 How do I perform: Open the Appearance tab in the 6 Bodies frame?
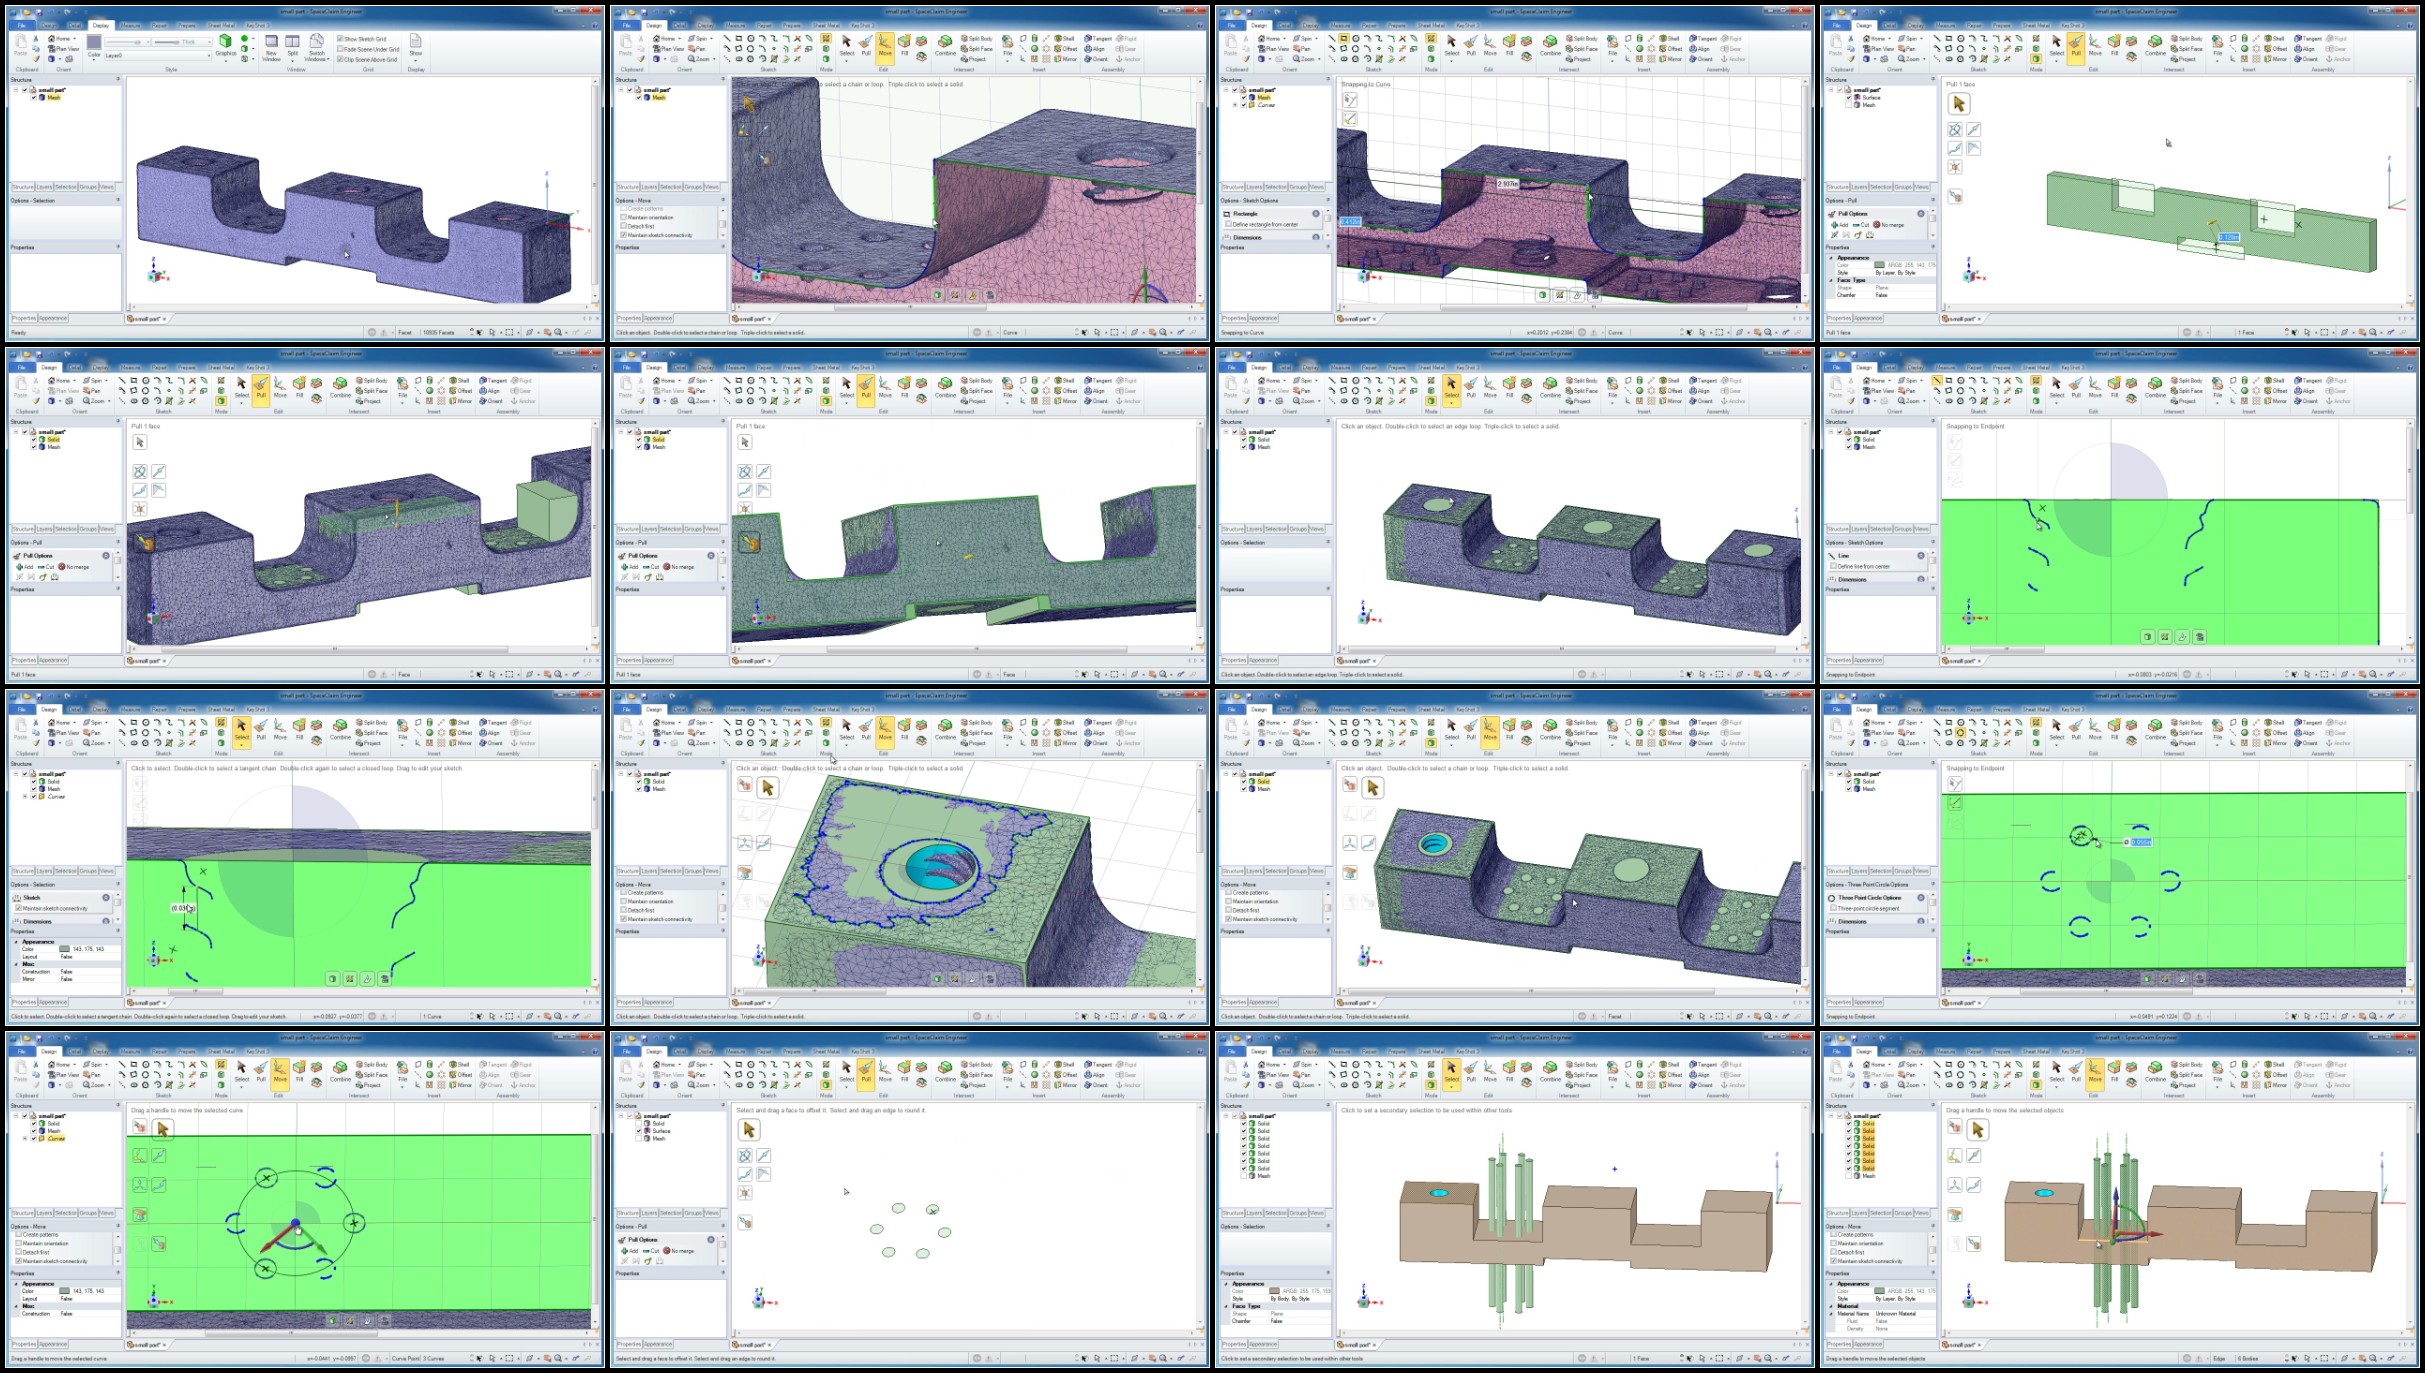point(1867,1344)
